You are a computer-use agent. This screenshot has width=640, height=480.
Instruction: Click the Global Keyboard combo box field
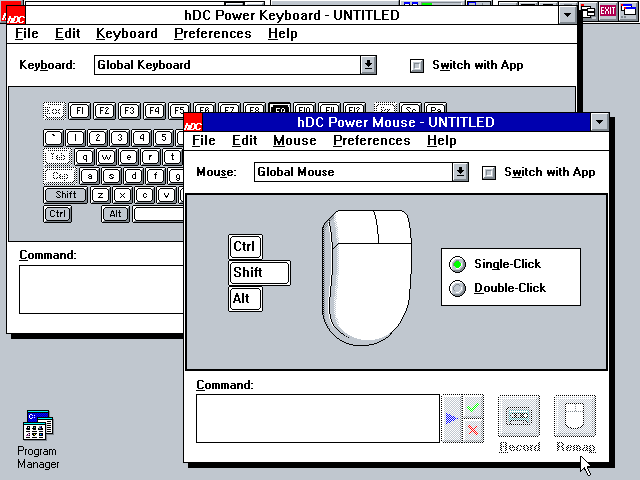pos(227,65)
